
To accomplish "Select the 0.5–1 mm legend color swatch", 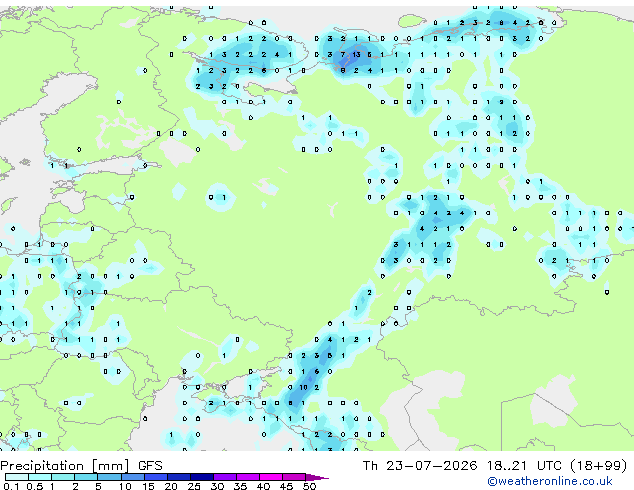I will click(x=40, y=477).
